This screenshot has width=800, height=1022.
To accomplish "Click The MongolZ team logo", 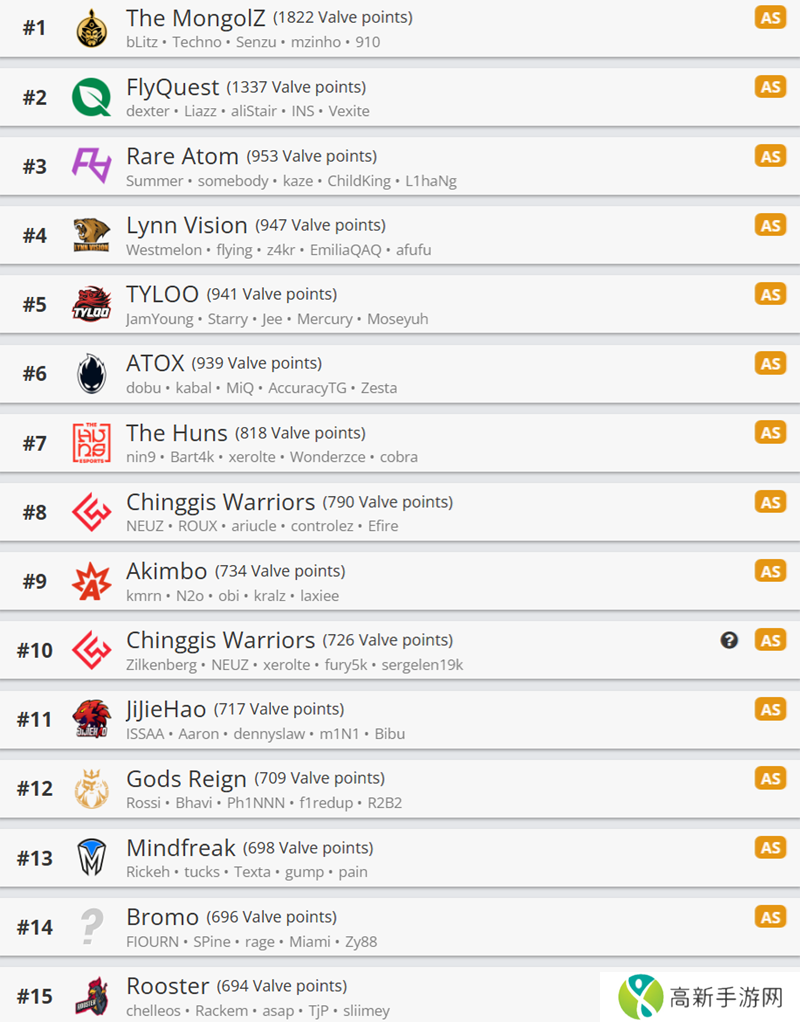I will [92, 29].
